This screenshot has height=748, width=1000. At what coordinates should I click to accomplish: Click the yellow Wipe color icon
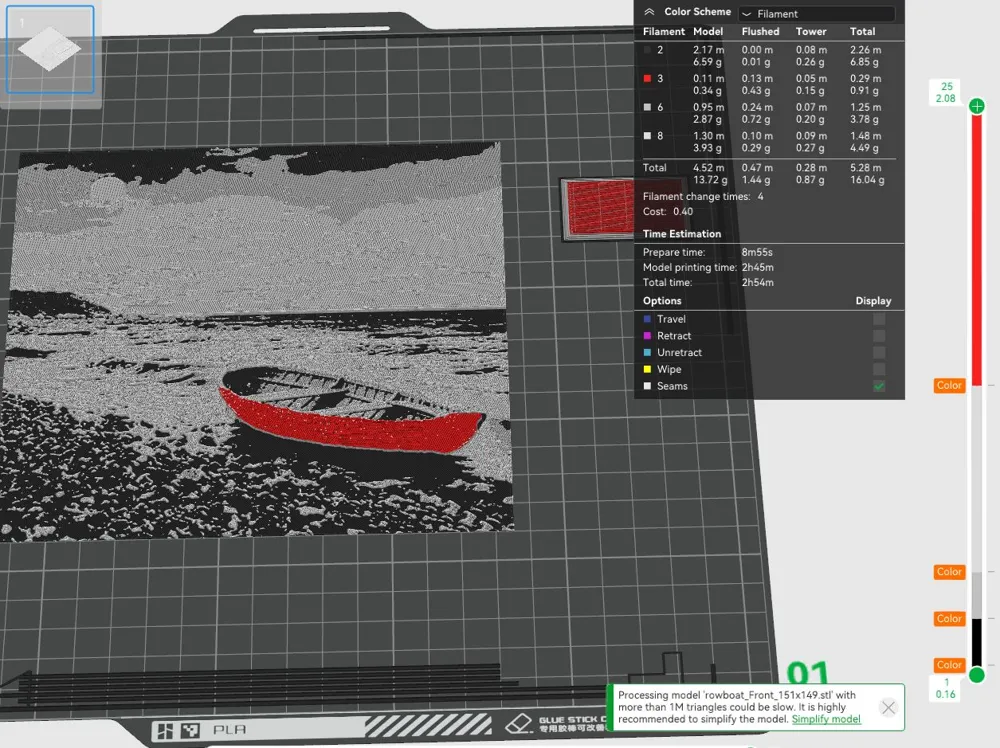(x=647, y=369)
